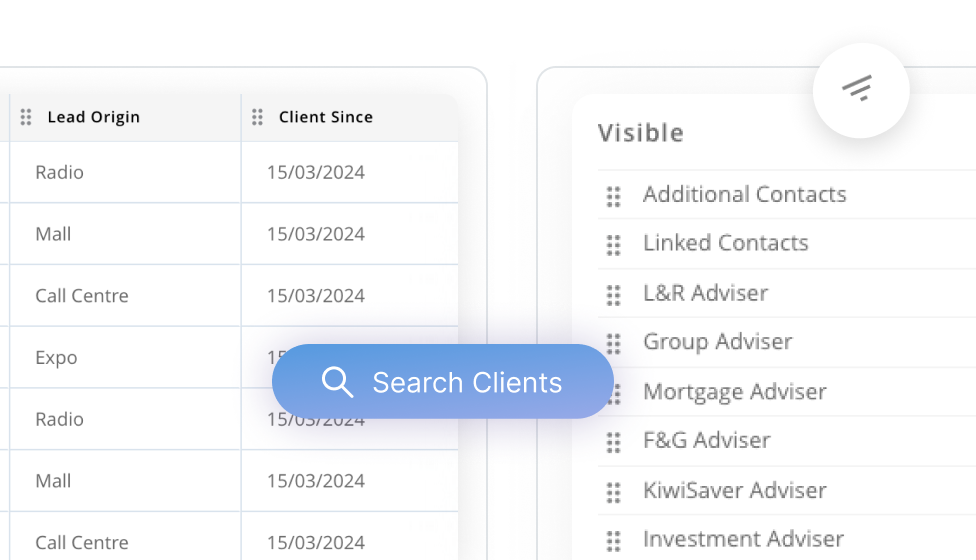Open the filter icon round button
976x560 pixels.
(861, 90)
